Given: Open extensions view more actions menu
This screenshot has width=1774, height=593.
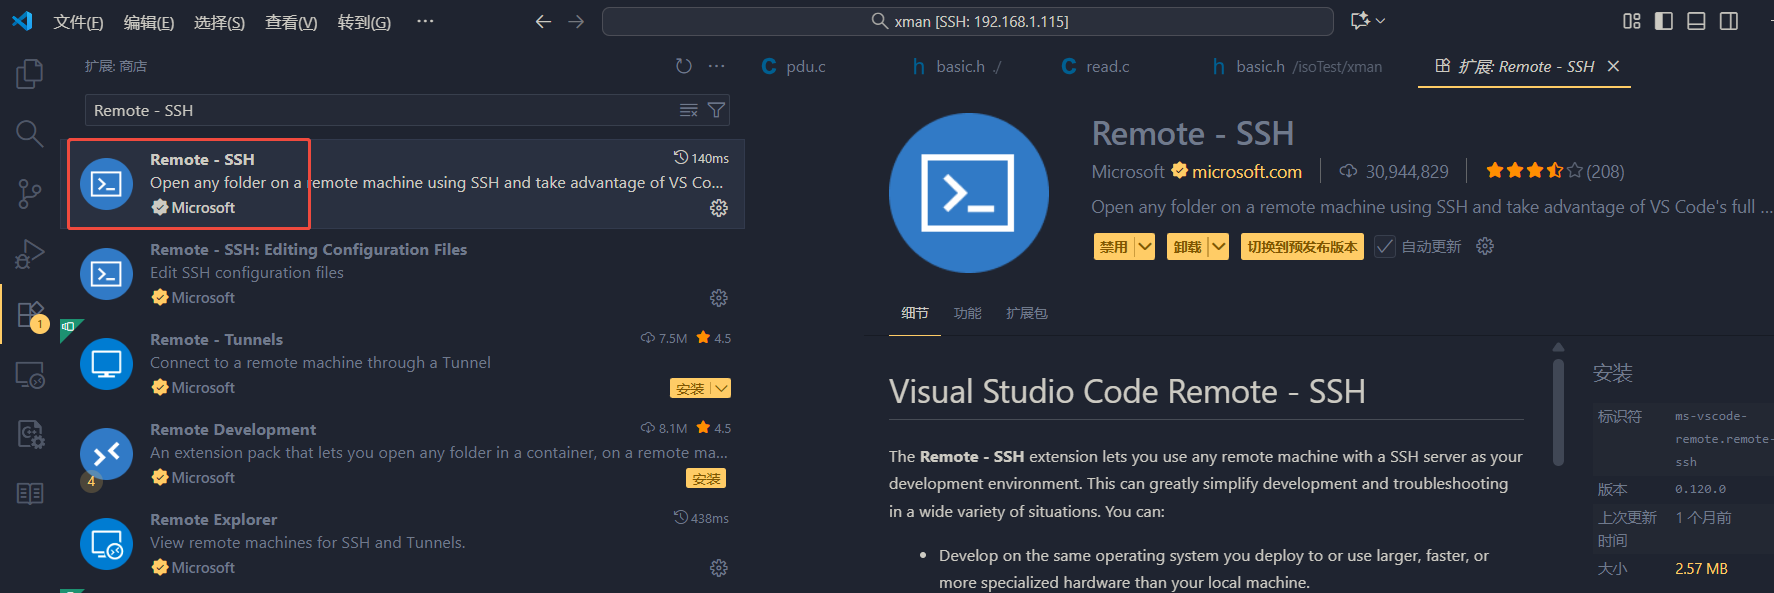Looking at the screenshot, I should point(717,66).
